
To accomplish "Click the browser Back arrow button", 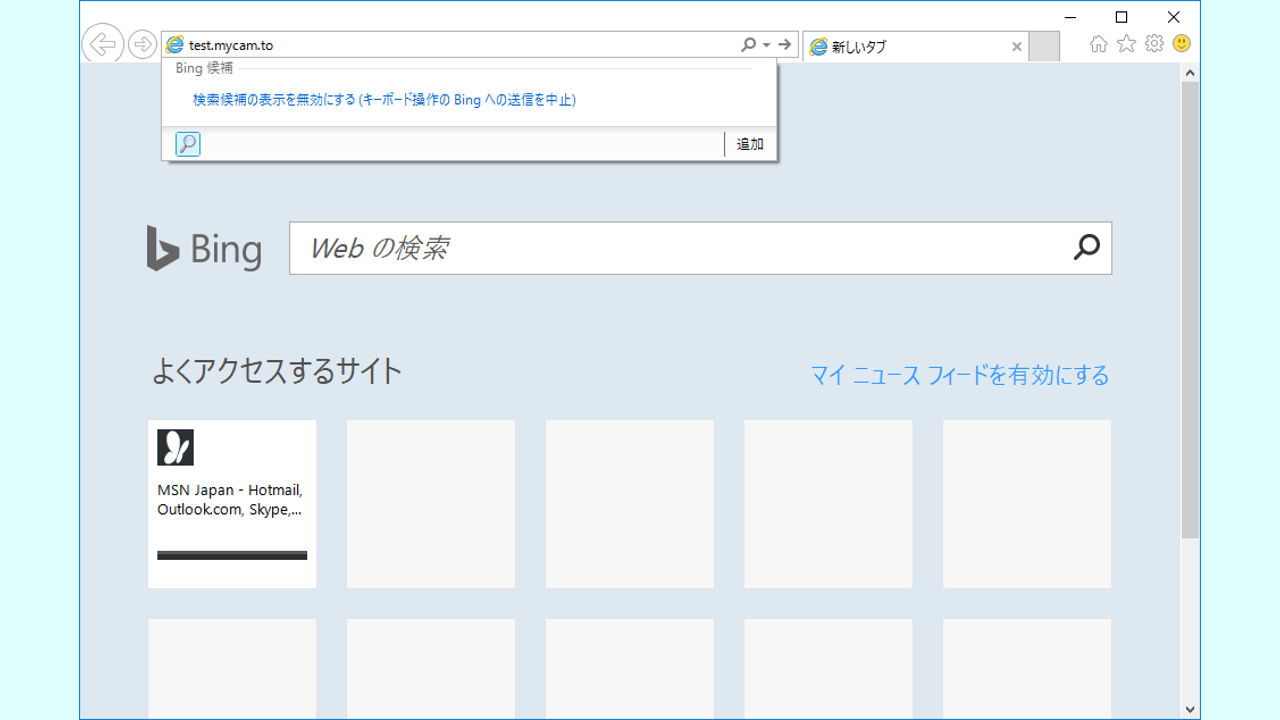I will [x=102, y=44].
